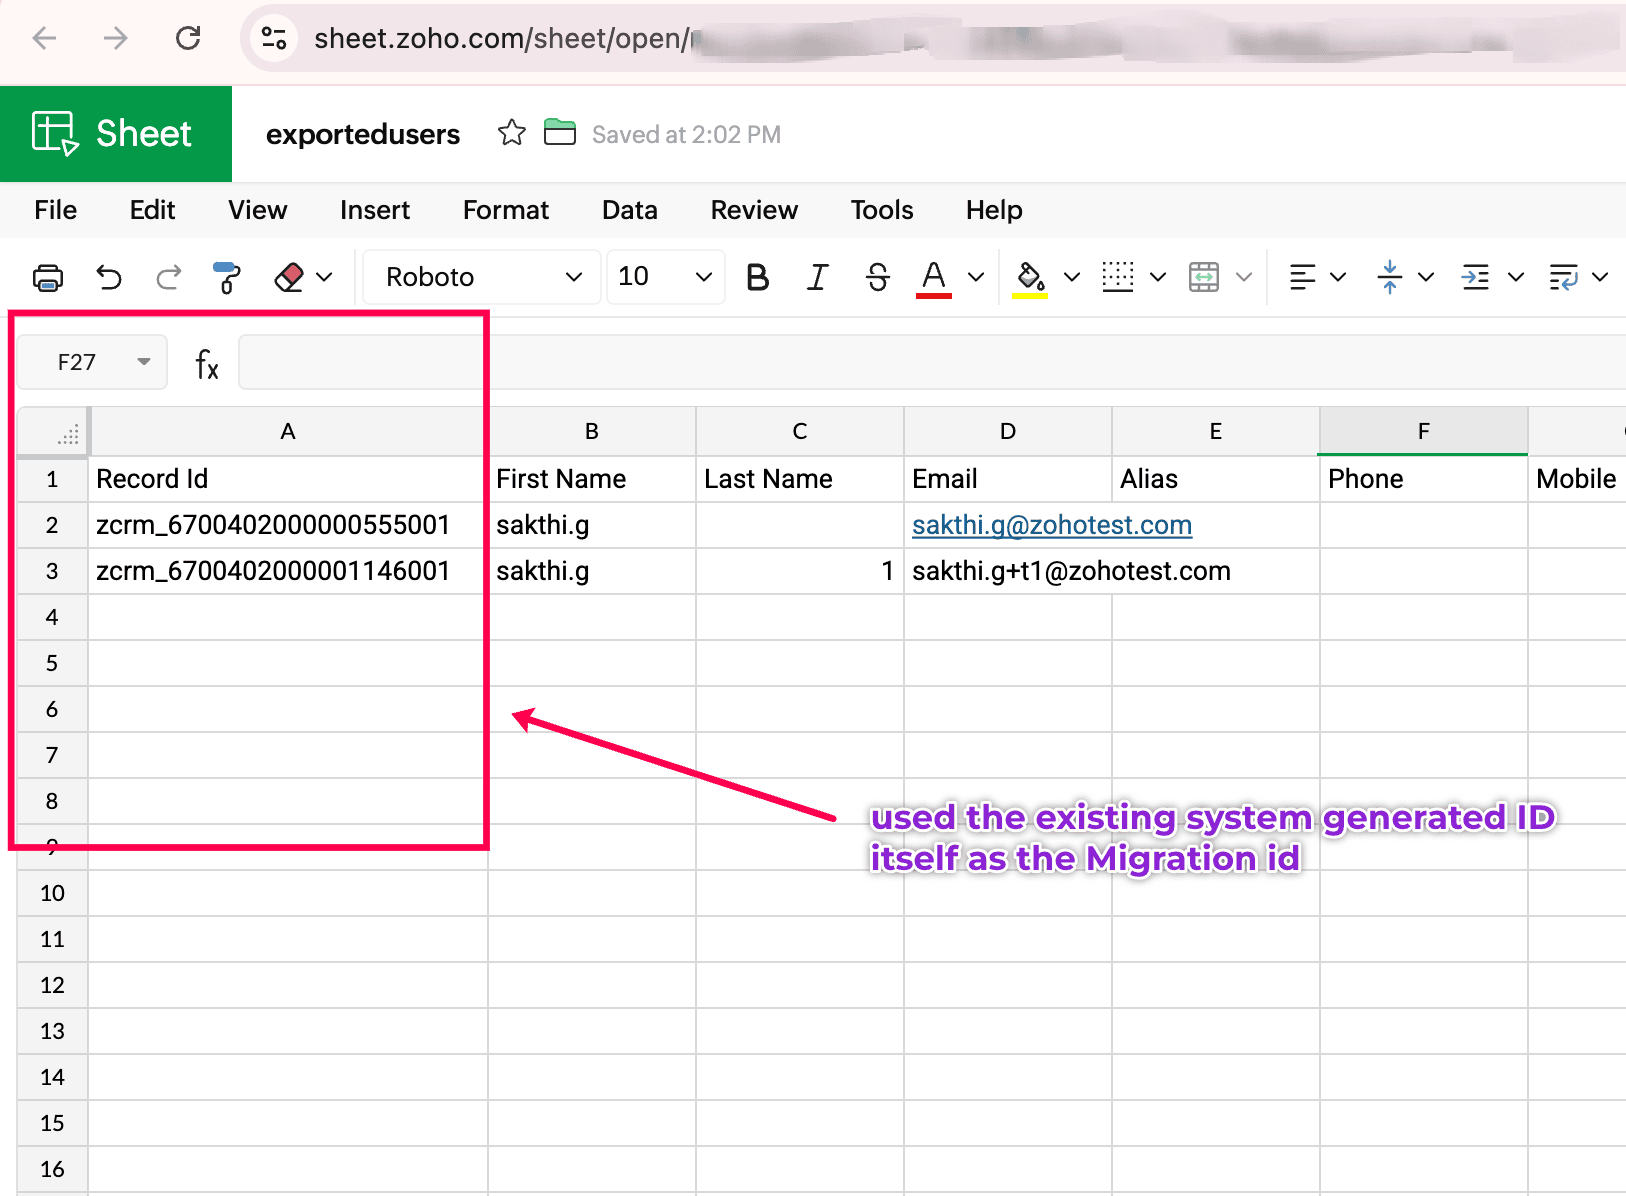
Task: Select column B header
Action: (x=592, y=432)
